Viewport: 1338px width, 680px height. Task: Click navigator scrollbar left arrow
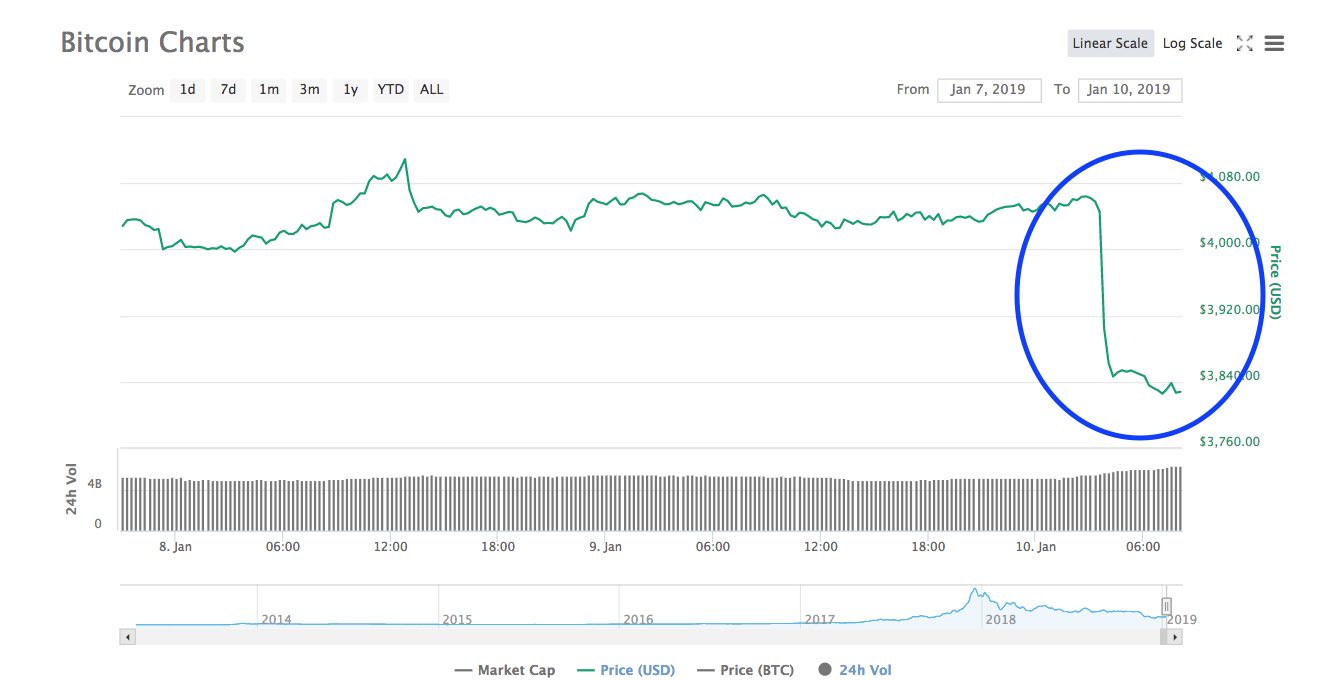tap(126, 636)
